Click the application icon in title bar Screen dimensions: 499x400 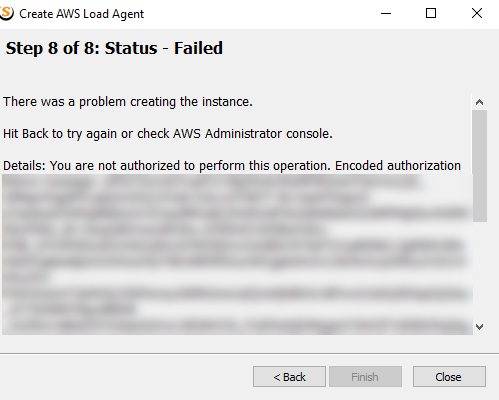[x=6, y=13]
